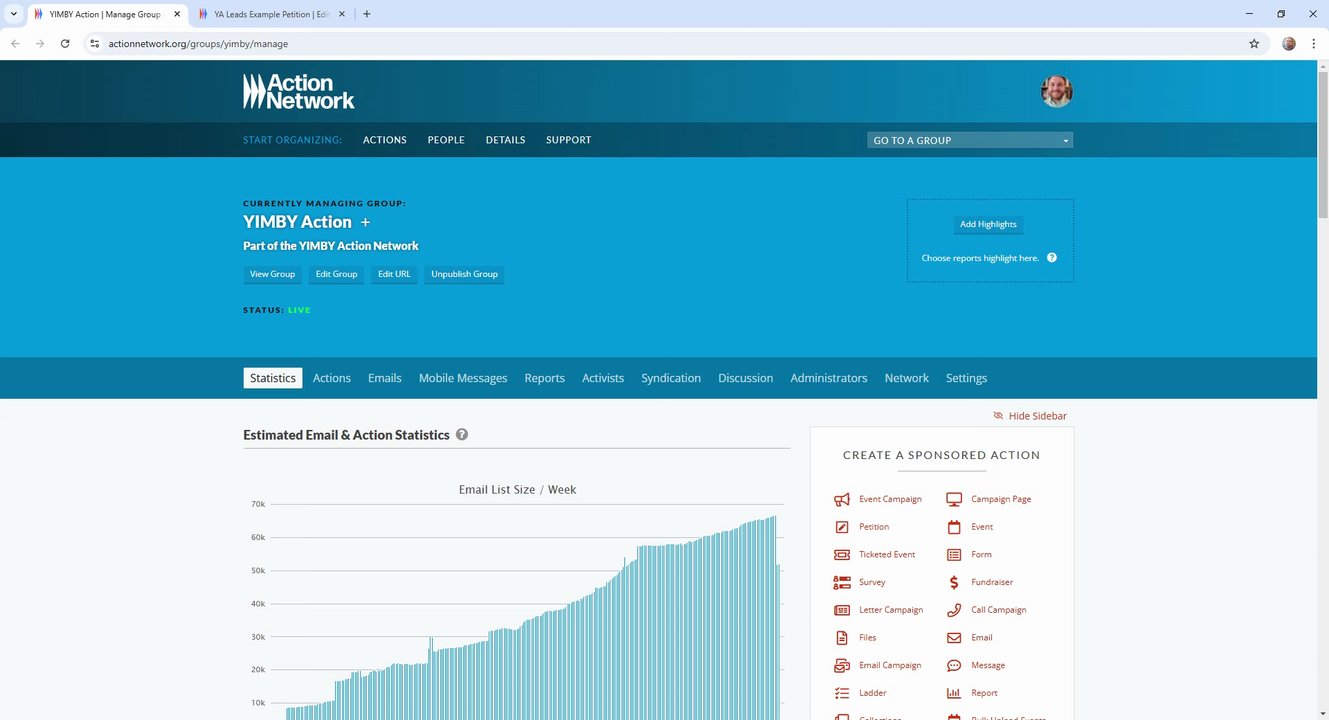Click the Letter Campaign icon
Viewport: 1329px width, 720px height.
pos(842,610)
